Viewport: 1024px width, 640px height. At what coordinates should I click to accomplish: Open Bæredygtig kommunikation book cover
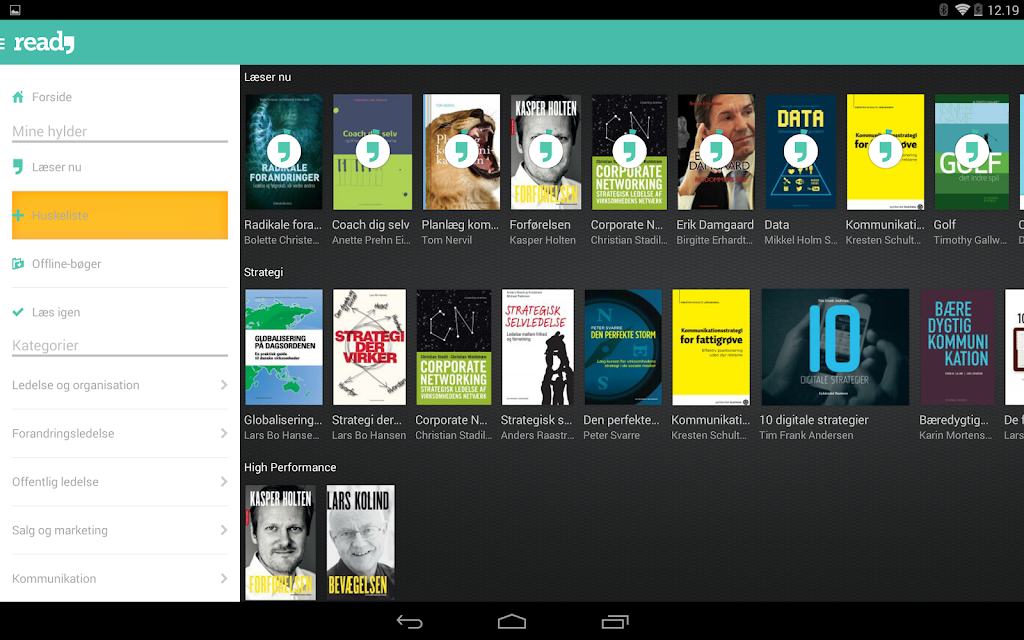[957, 347]
